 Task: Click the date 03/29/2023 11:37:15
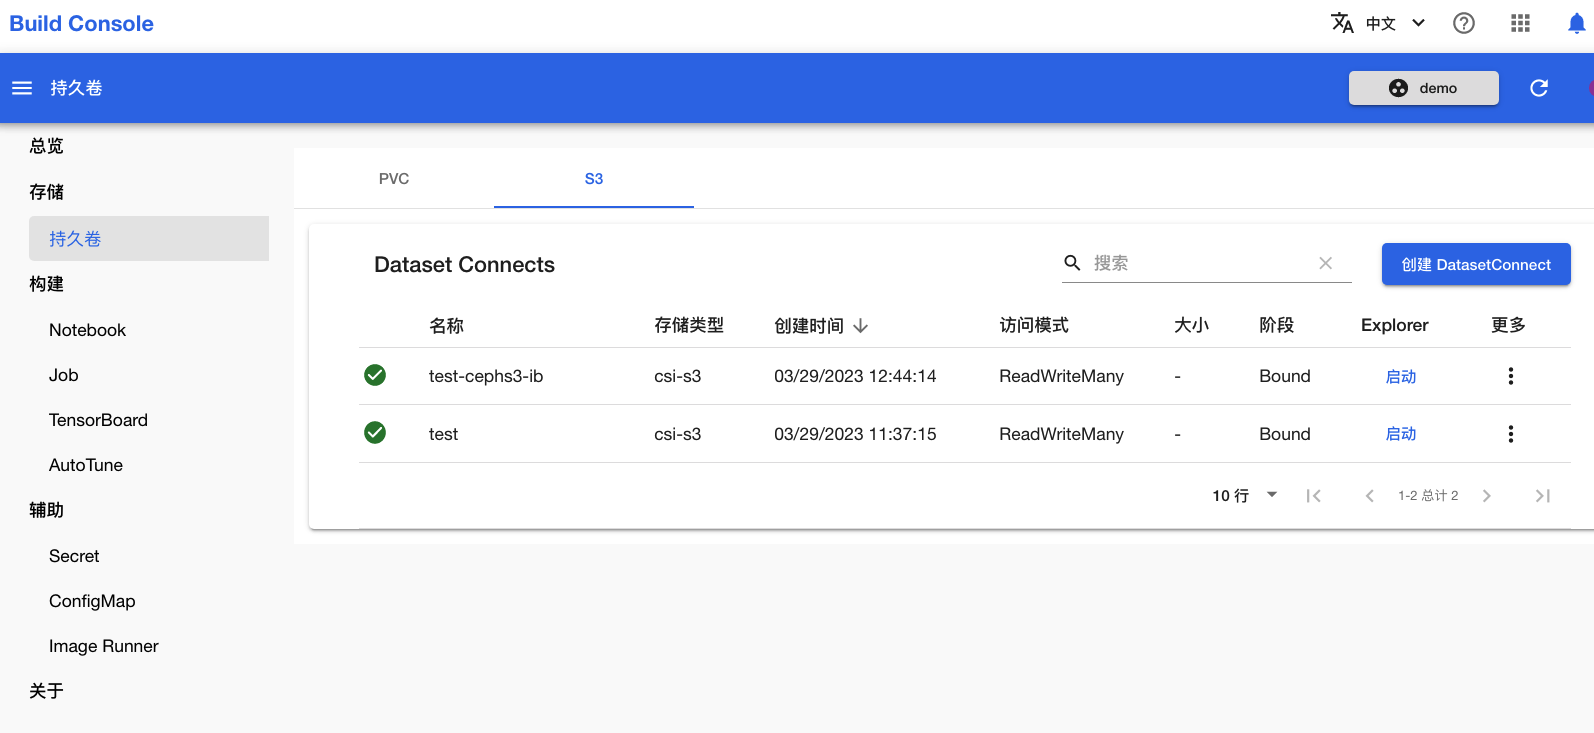pos(855,434)
